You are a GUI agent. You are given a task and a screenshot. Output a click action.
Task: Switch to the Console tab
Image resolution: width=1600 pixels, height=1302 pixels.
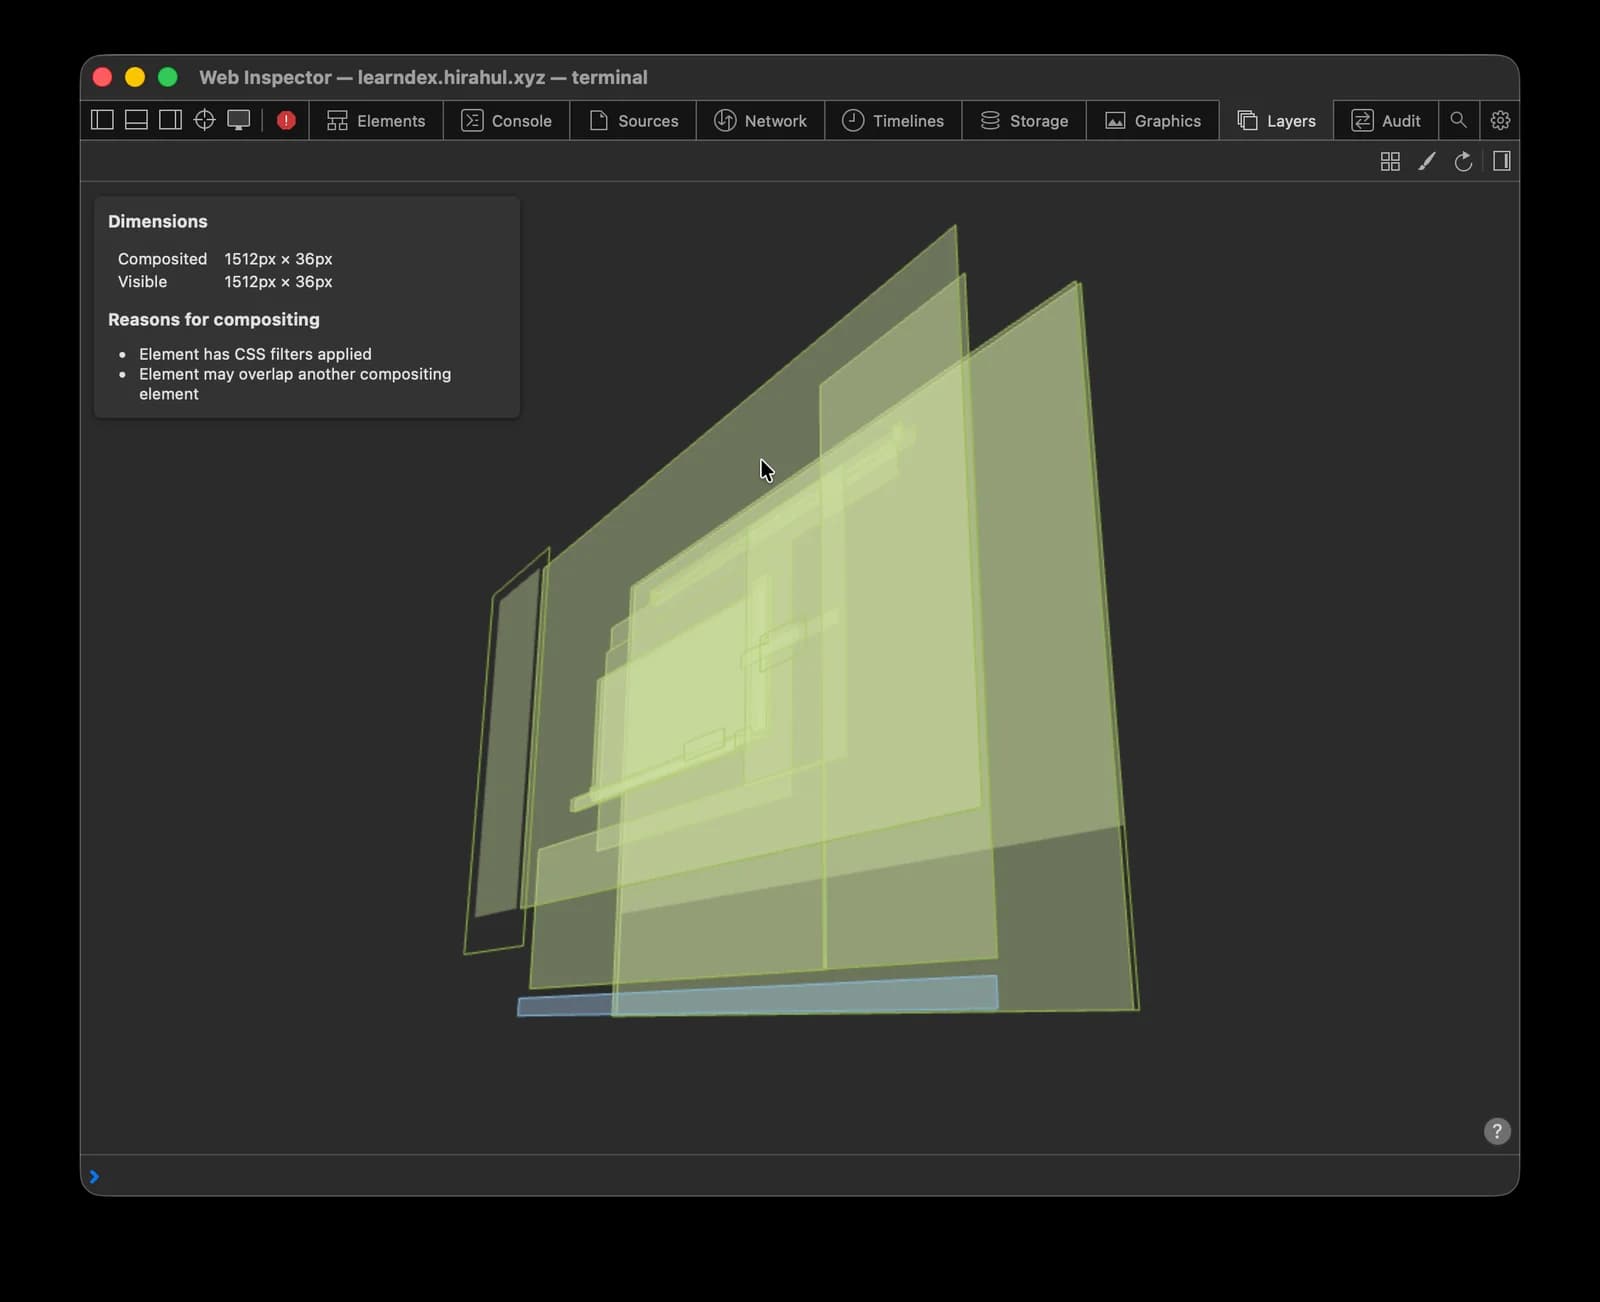507,121
